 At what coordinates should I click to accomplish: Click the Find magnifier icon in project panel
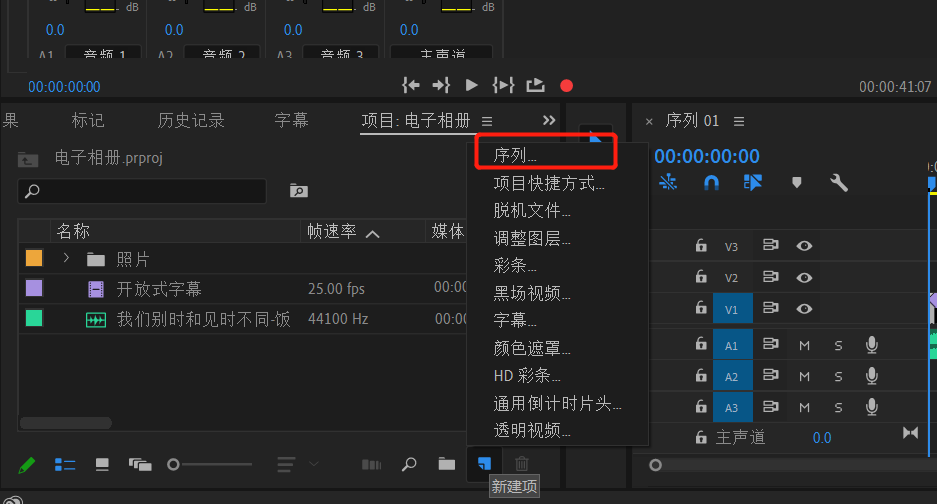click(x=409, y=464)
